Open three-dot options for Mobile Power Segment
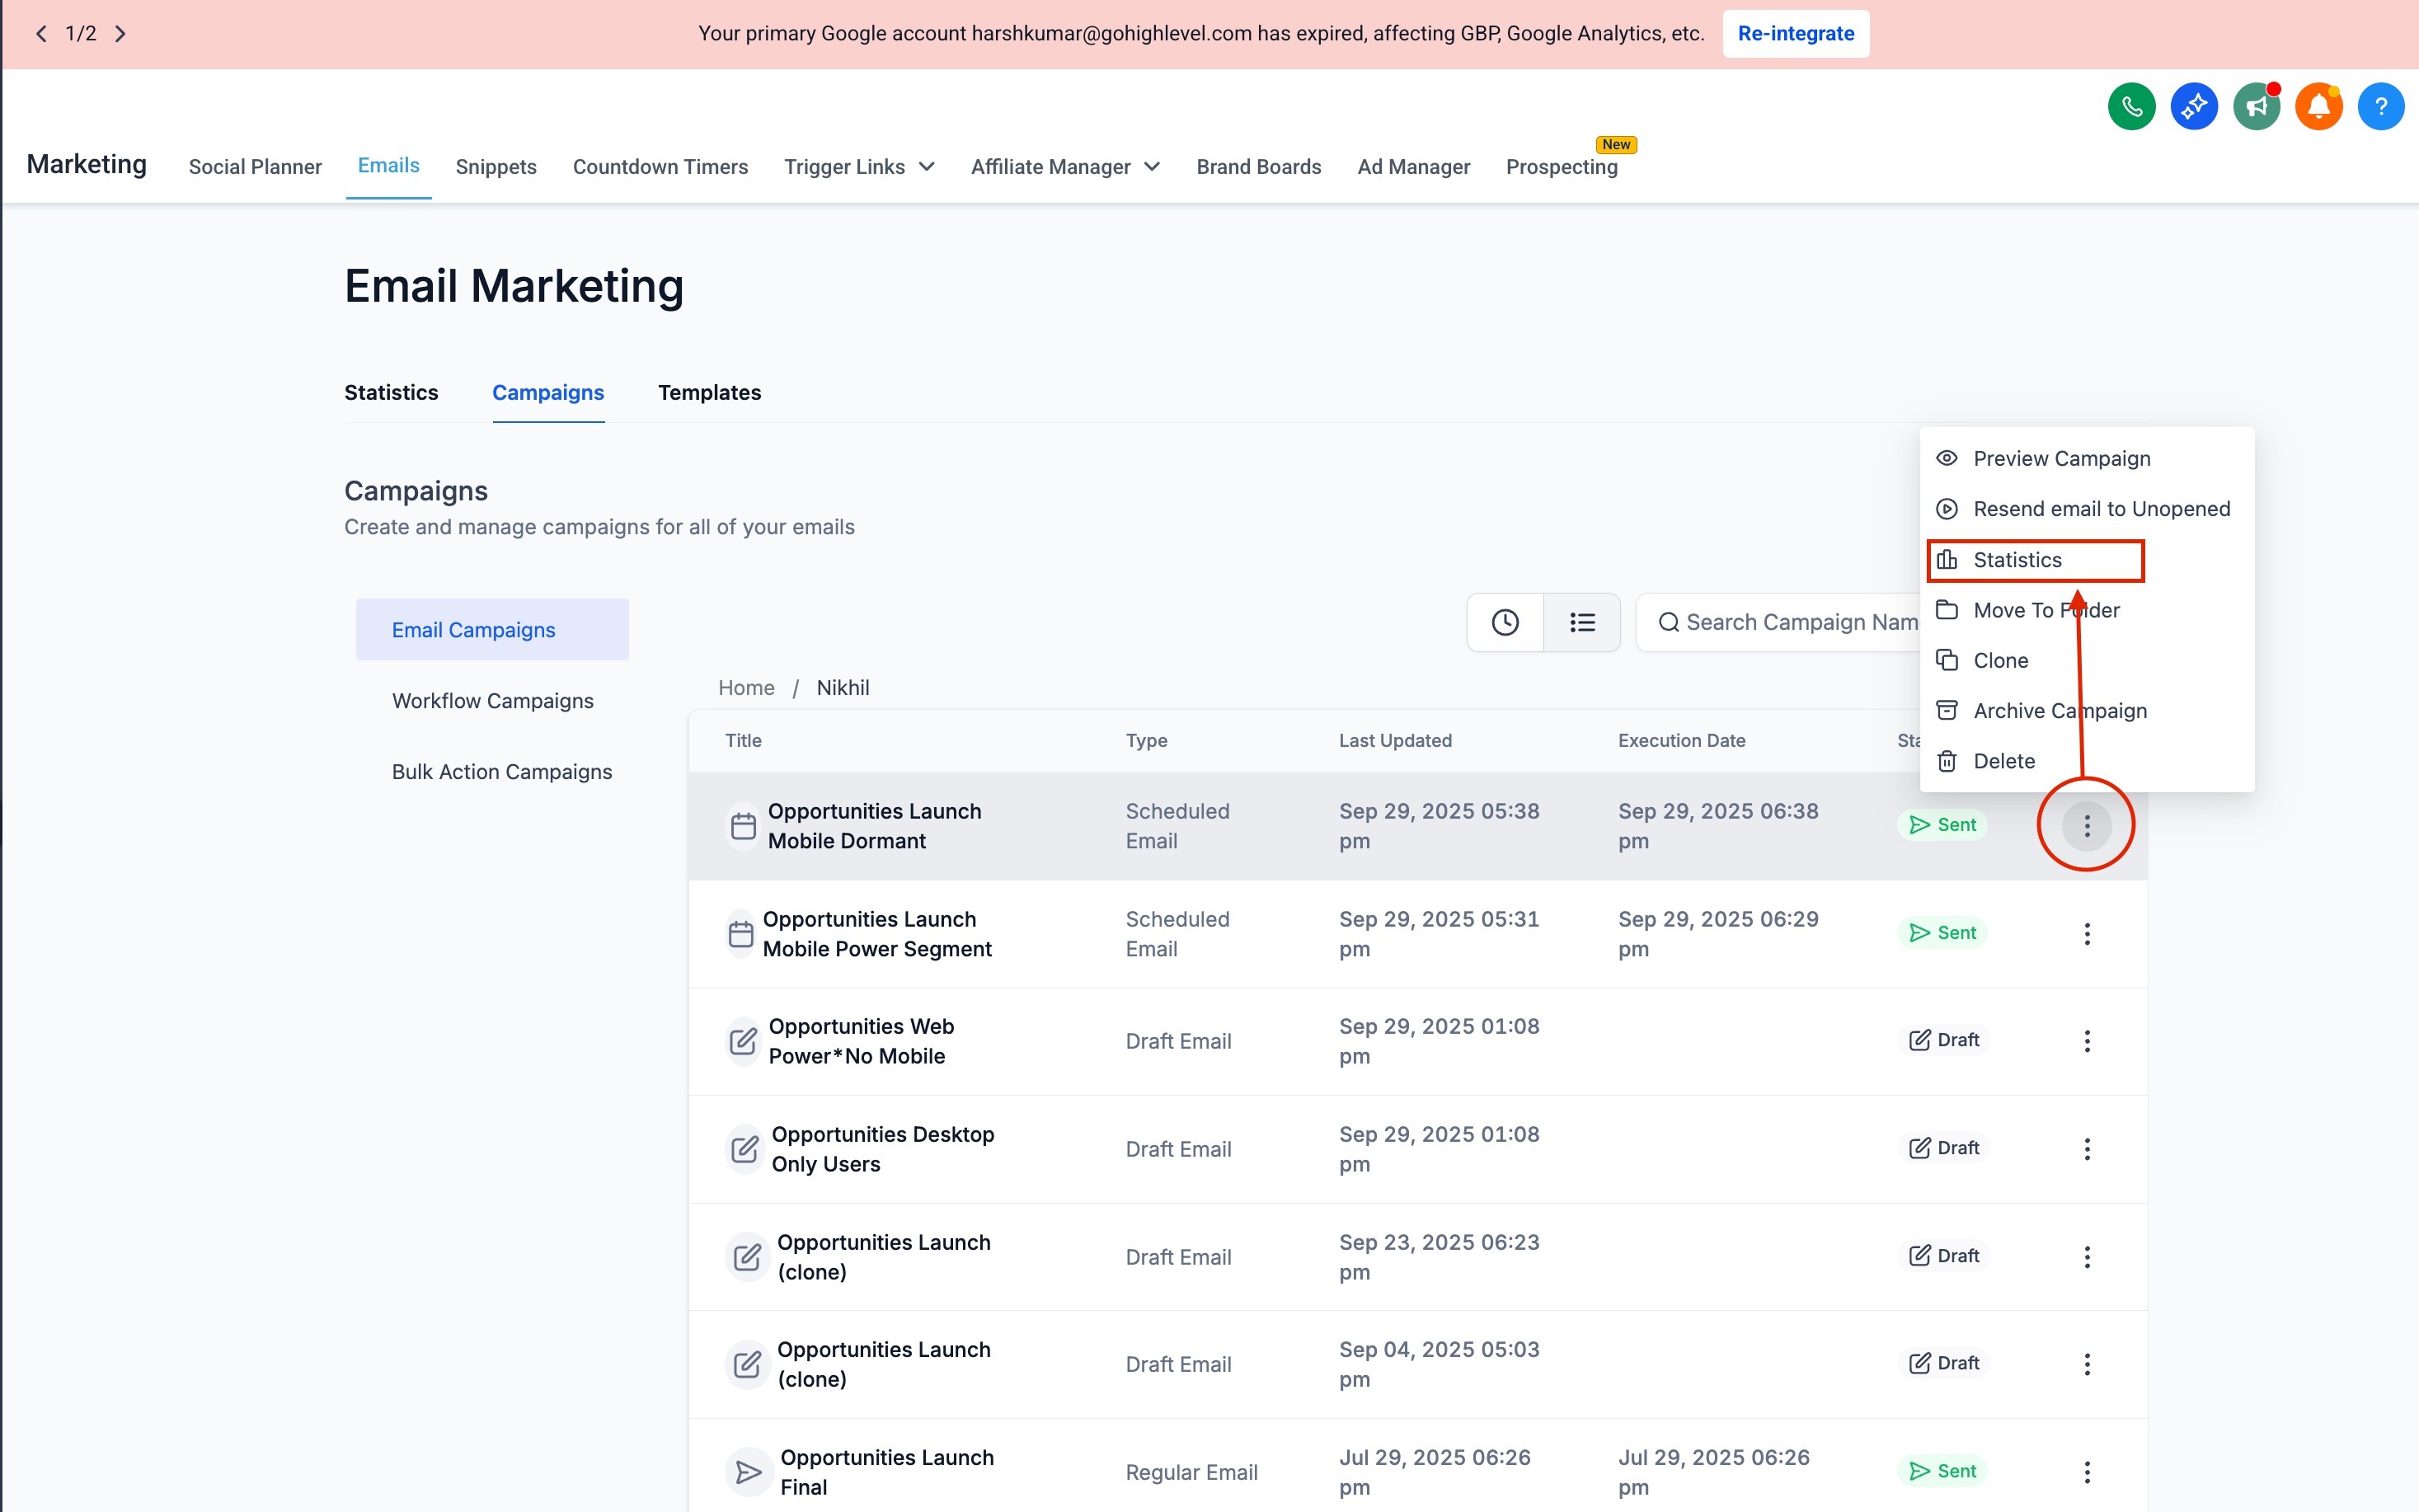The image size is (2419, 1512). pos(2086,933)
